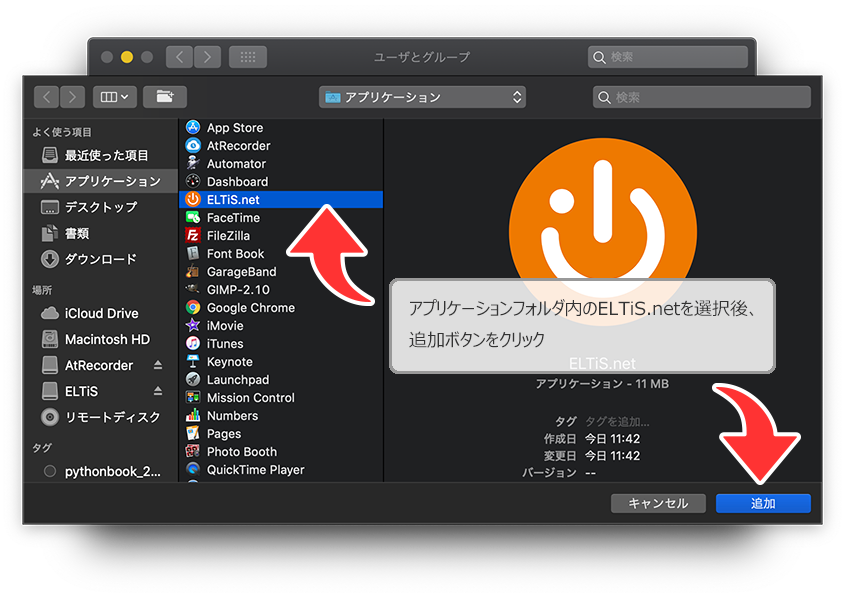The height and width of the screenshot is (598, 845).
Task: Click the GIMP-2.10 app icon
Action: [193, 289]
